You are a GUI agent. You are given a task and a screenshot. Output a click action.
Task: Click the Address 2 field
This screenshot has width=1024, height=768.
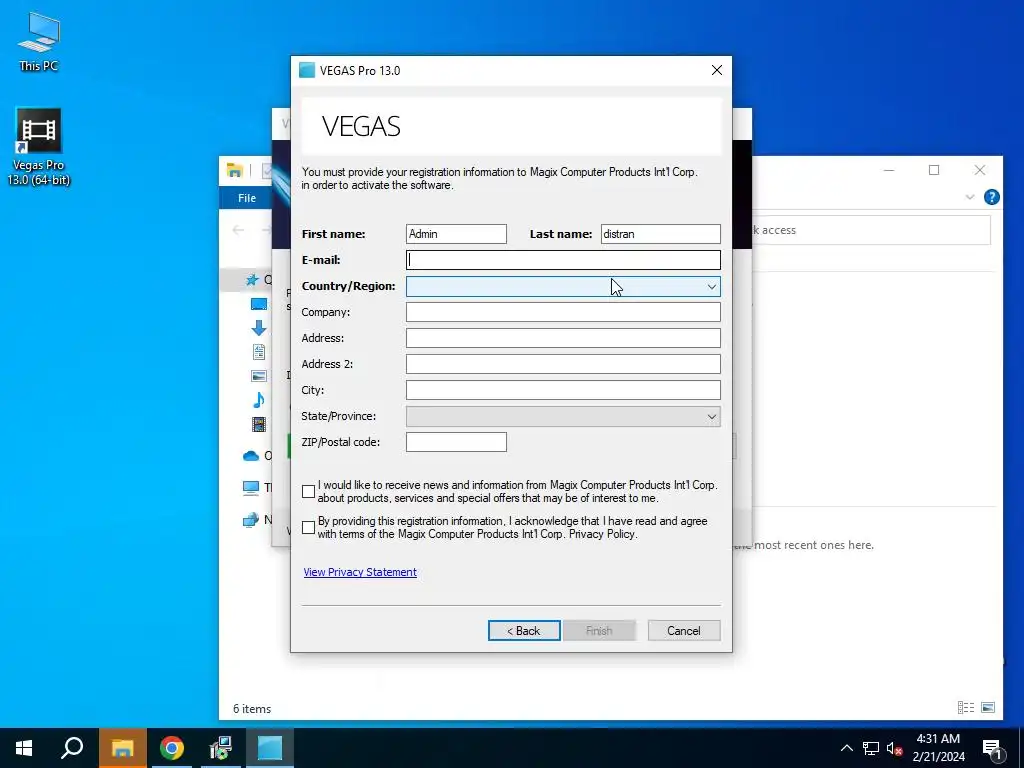[563, 364]
